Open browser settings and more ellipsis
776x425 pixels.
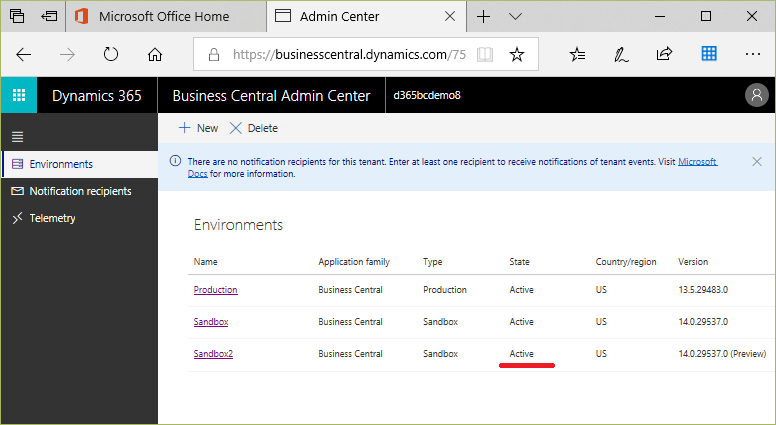click(x=752, y=54)
